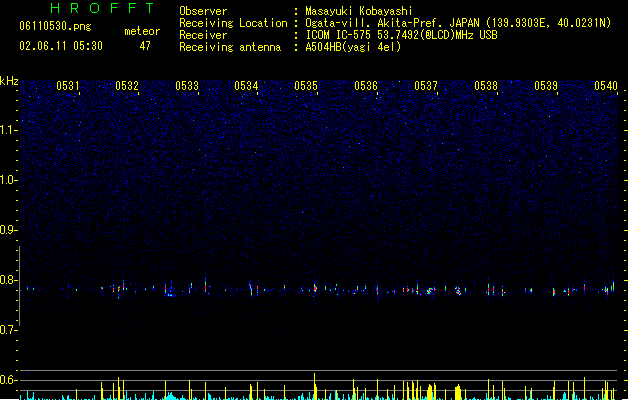This screenshot has width=629, height=400.
Task: Click the 0.9 kHz axis label
Action: [8, 230]
